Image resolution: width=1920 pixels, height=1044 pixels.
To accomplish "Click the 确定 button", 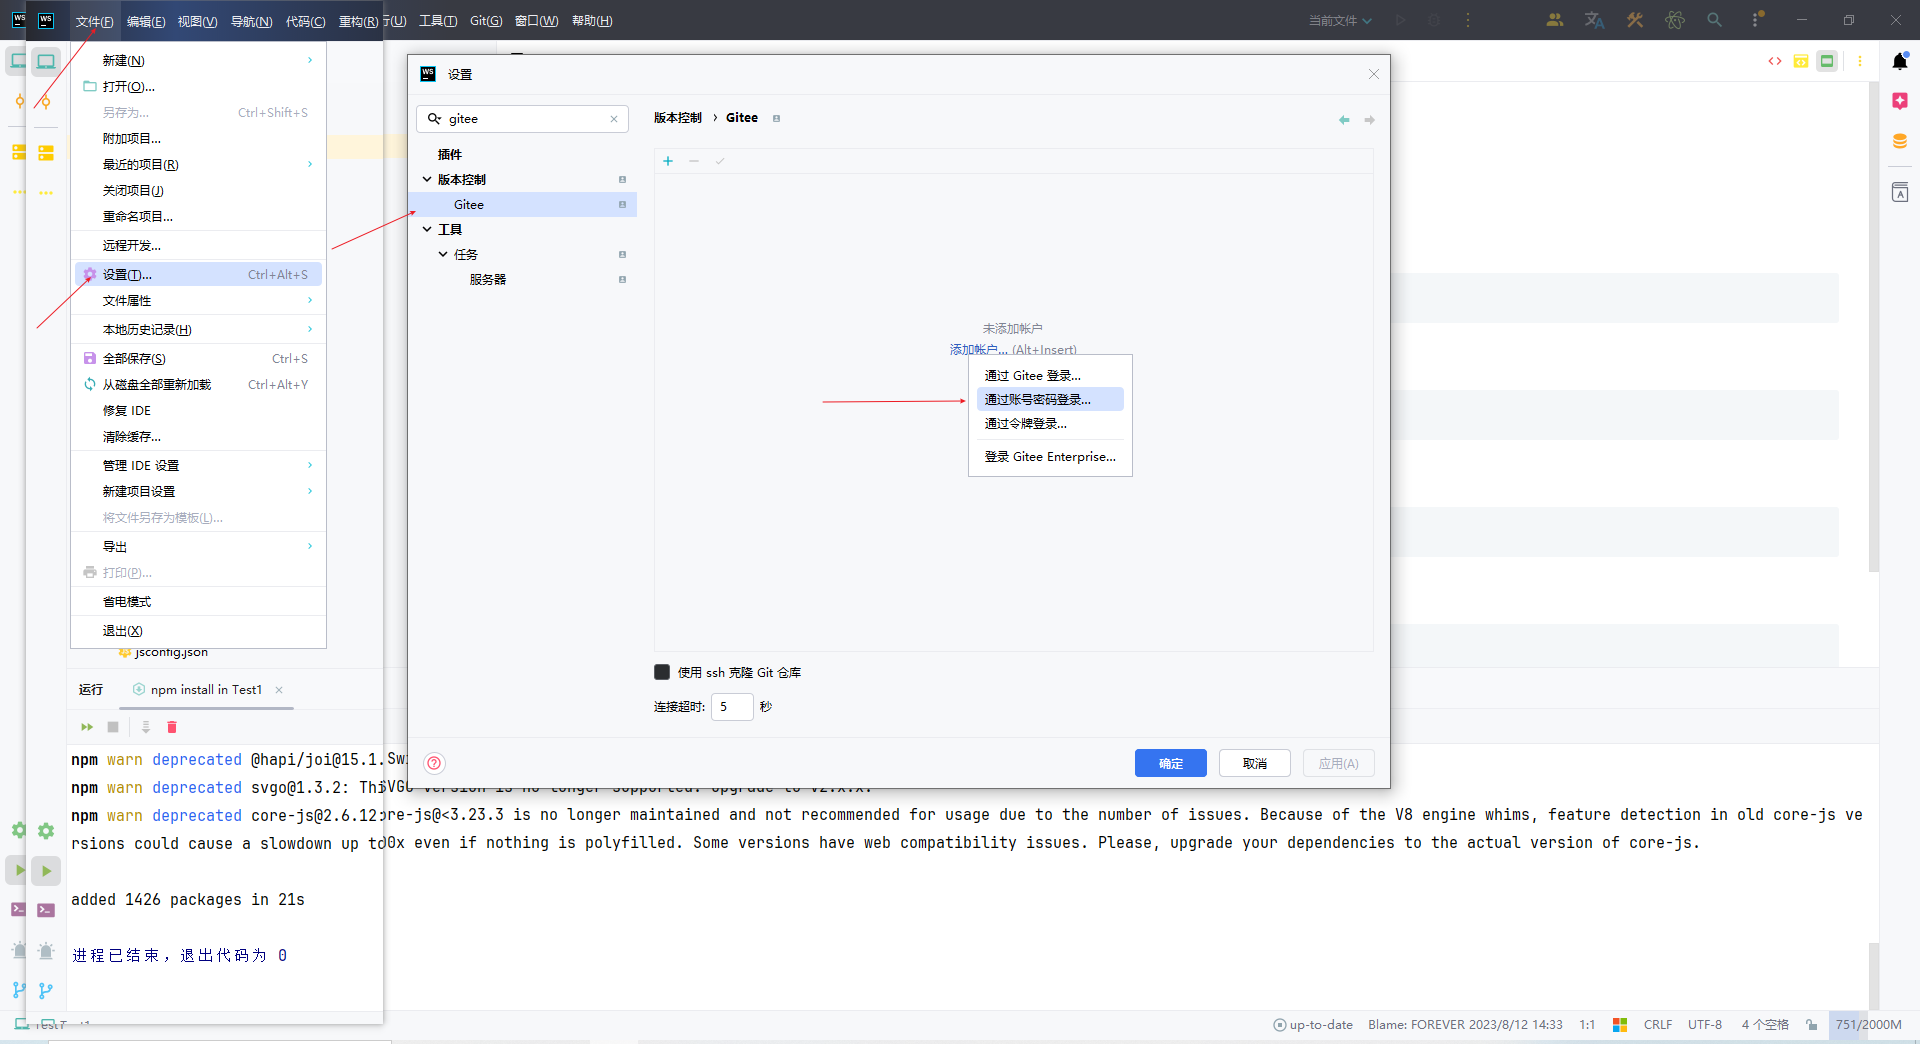I will point(1171,764).
